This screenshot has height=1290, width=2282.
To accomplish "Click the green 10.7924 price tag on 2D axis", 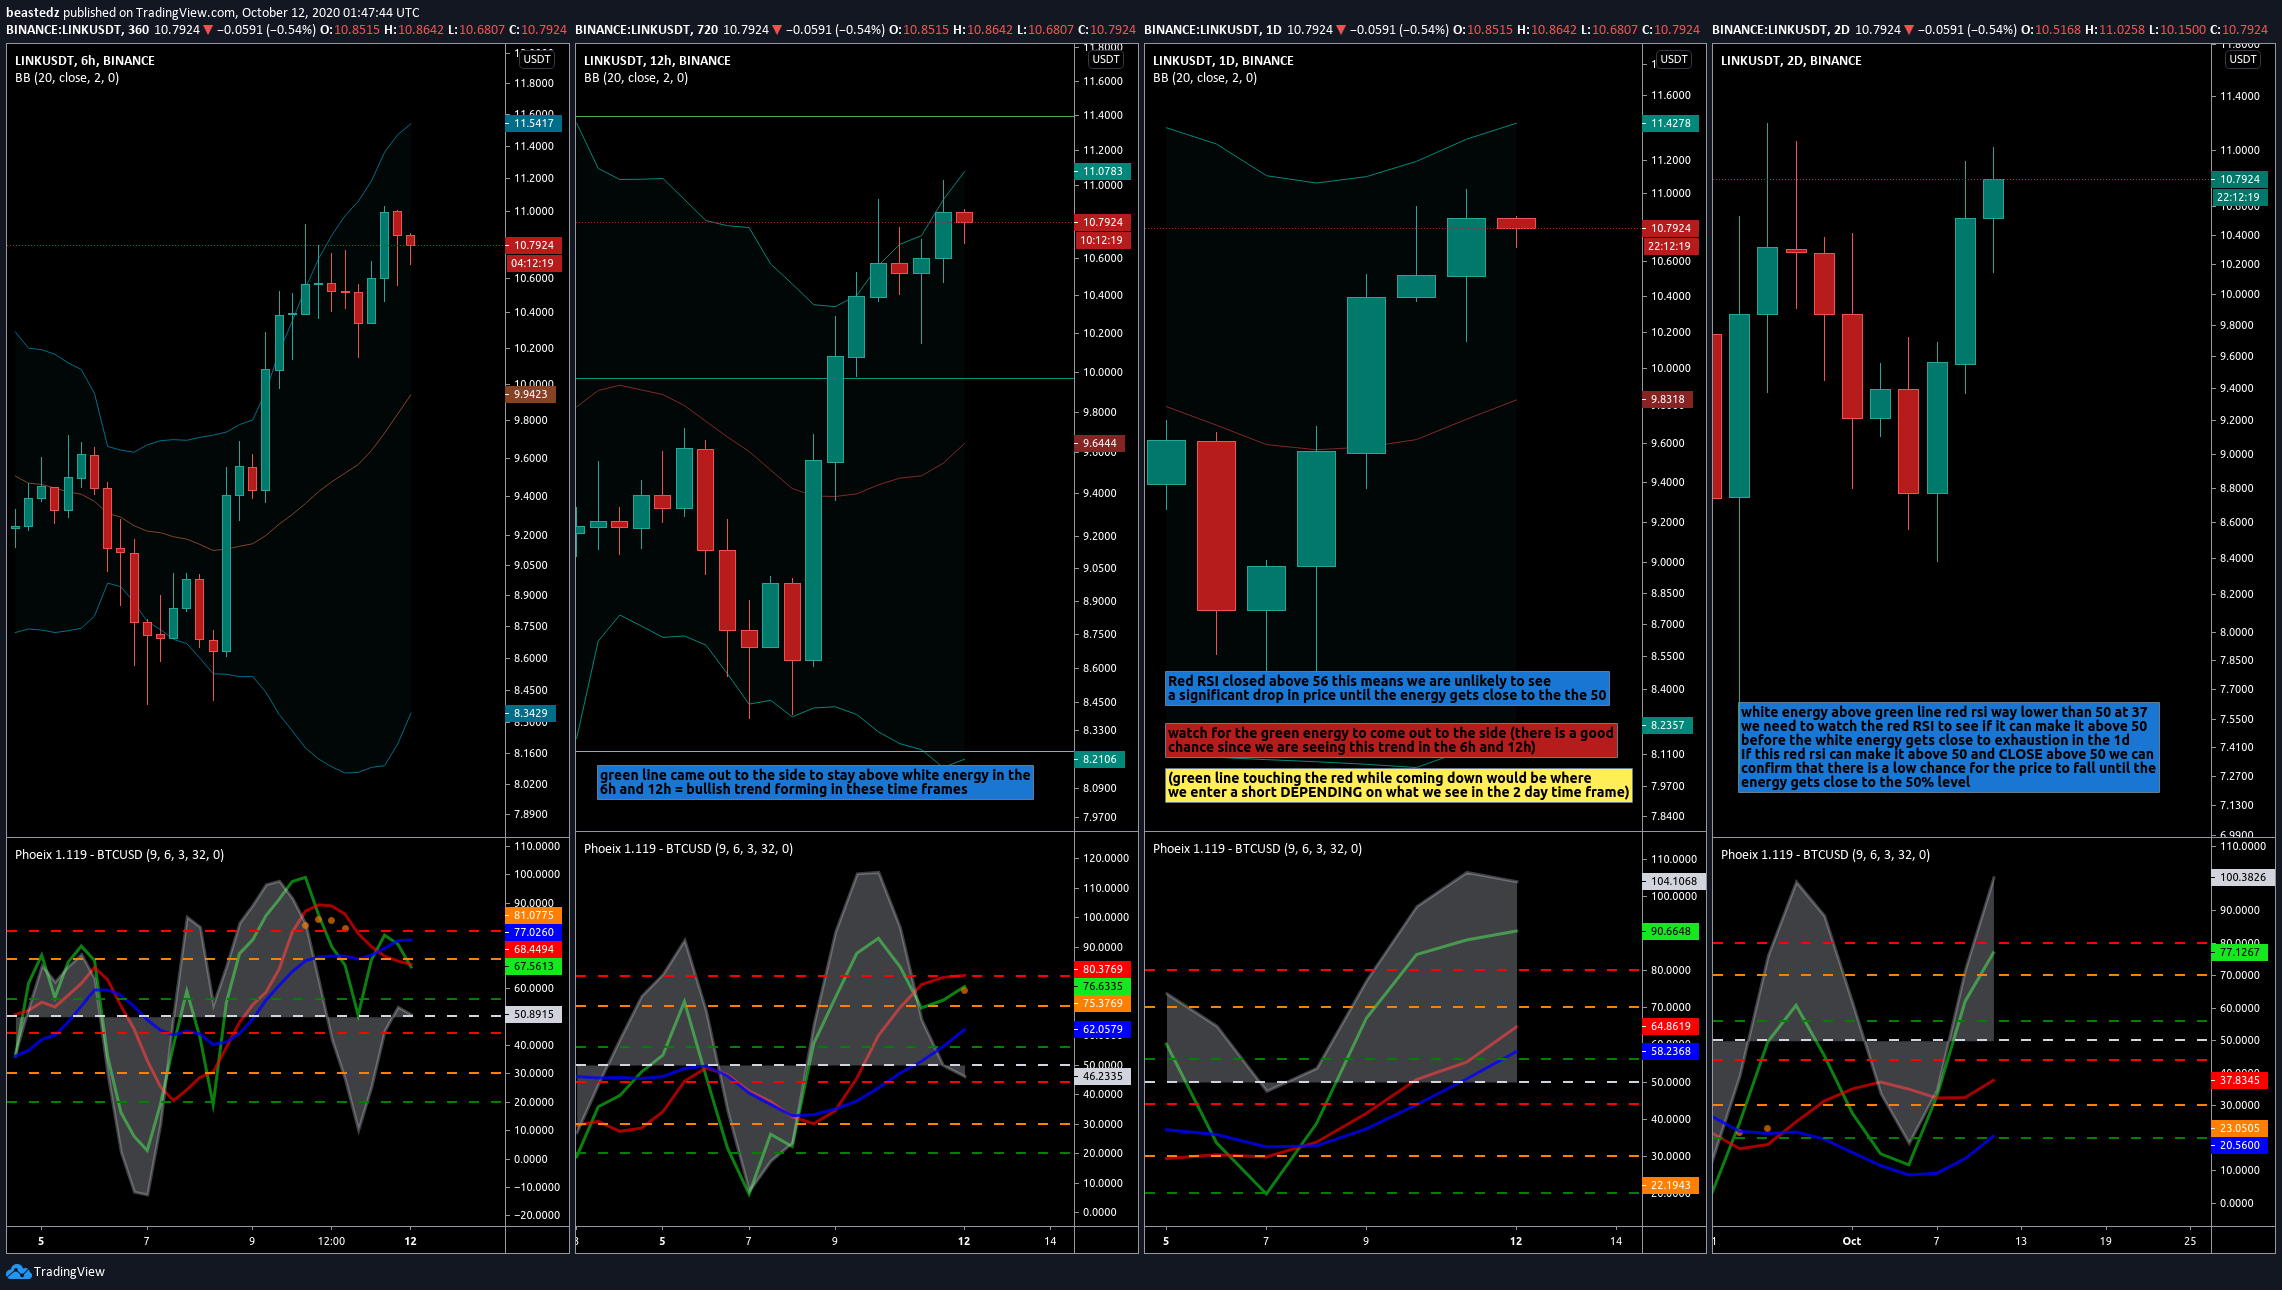I will pos(2240,179).
